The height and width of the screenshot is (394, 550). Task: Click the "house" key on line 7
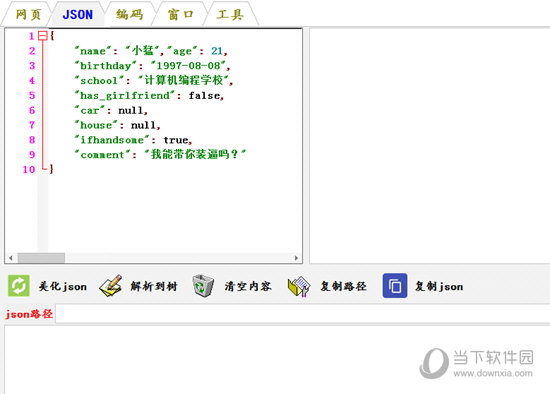point(96,125)
